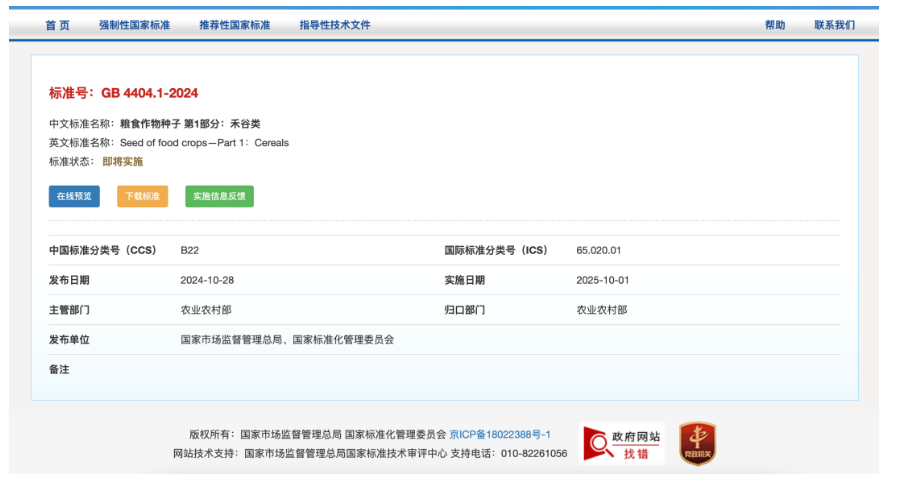Select 指导性技术文件 in the navigation bar
This screenshot has height=490, width=900.
(334, 25)
